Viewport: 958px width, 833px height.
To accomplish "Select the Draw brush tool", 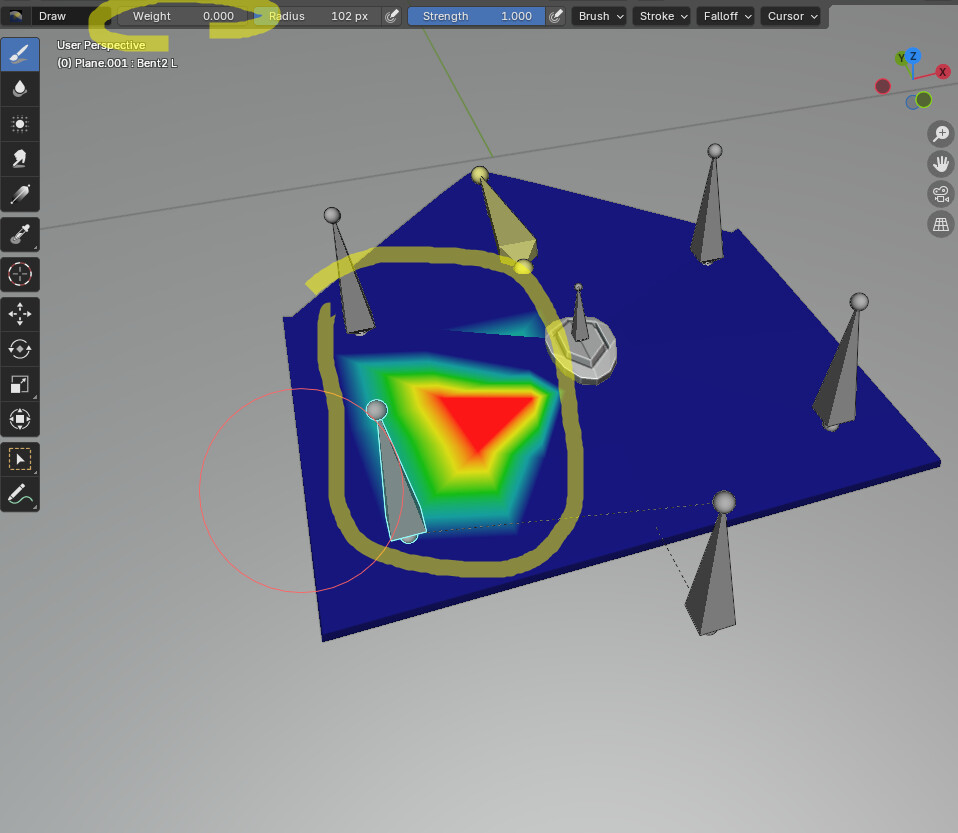I will pos(20,54).
